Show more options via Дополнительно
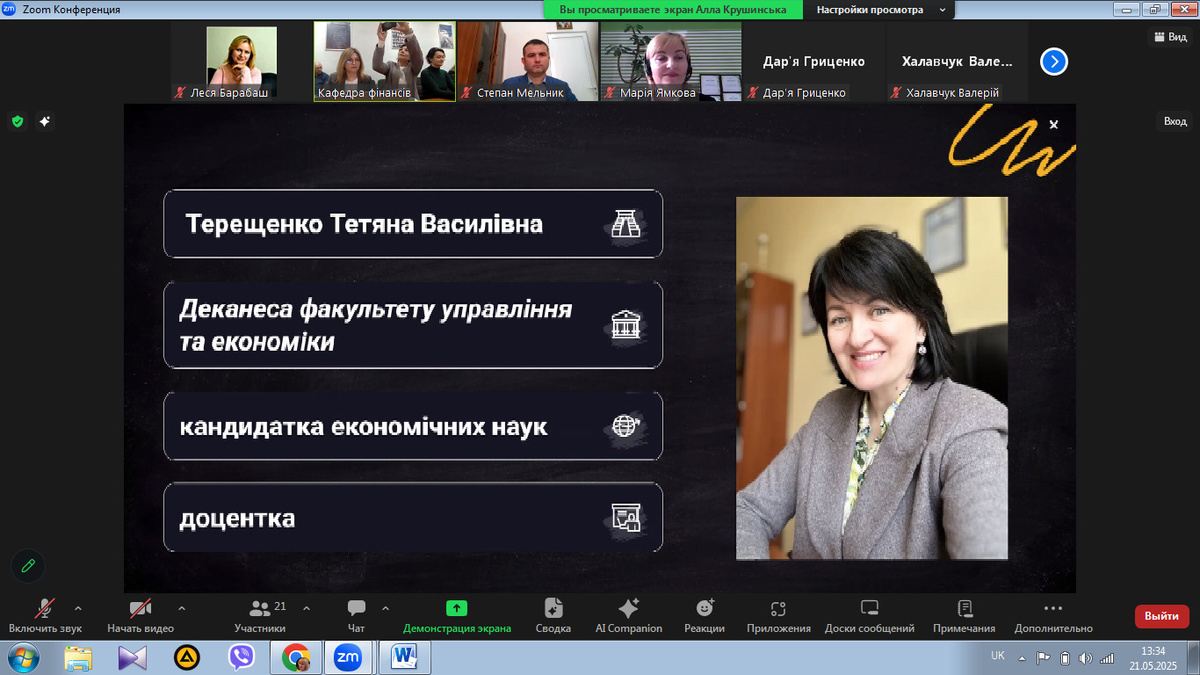Viewport: 1200px width, 675px height. coord(1053,615)
